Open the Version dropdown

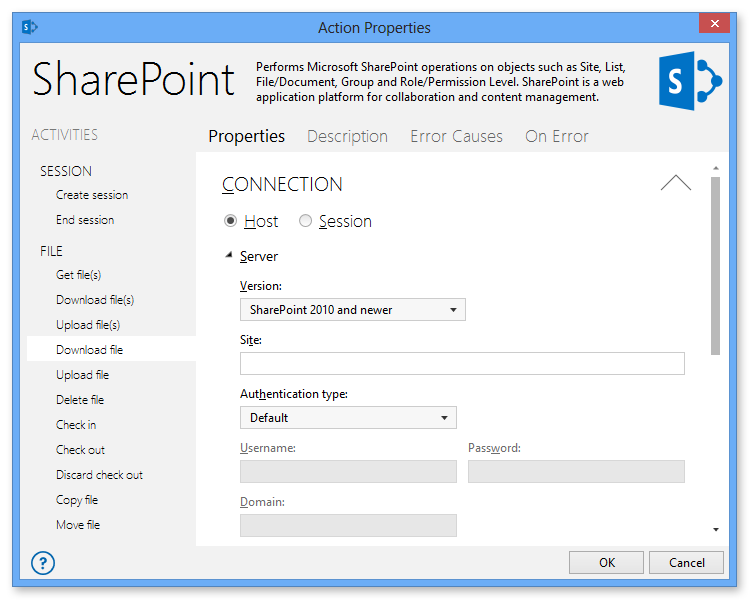(x=353, y=310)
